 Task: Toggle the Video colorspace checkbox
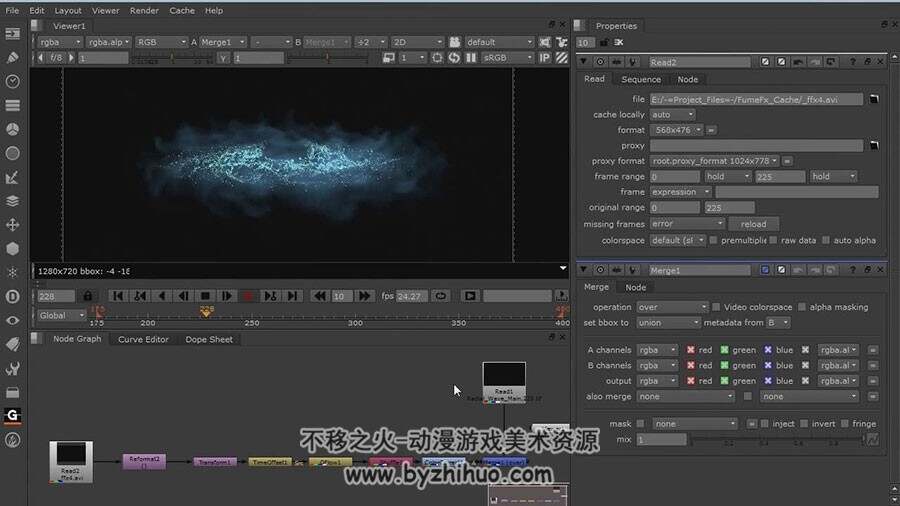pos(716,307)
